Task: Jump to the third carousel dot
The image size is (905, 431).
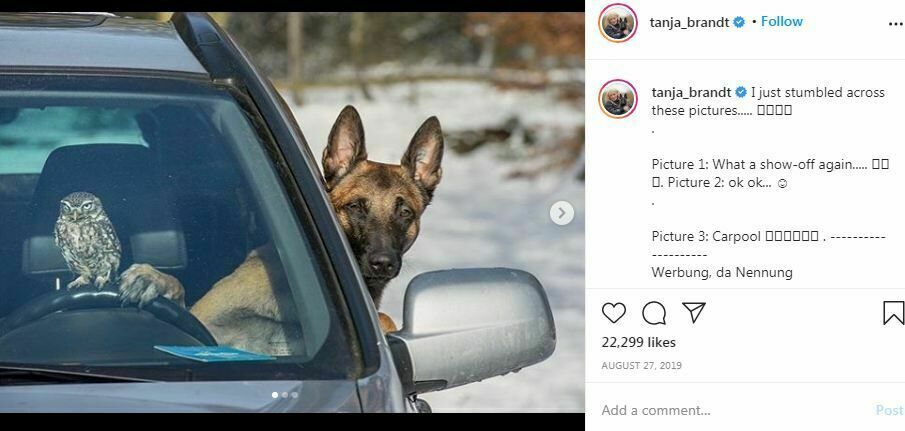Action: tap(294, 395)
